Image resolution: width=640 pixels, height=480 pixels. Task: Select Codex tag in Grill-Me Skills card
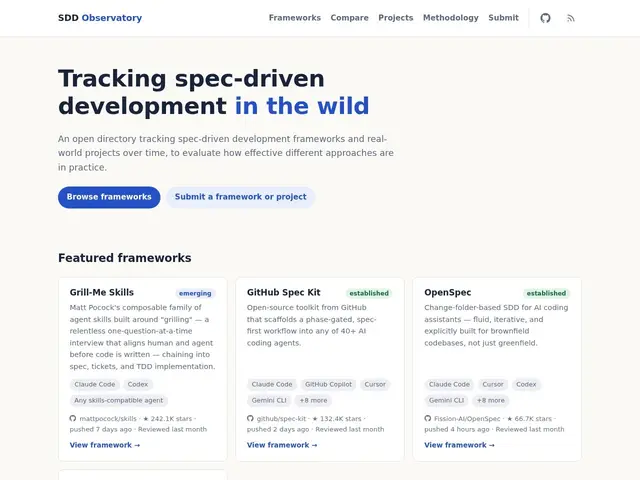click(x=138, y=384)
